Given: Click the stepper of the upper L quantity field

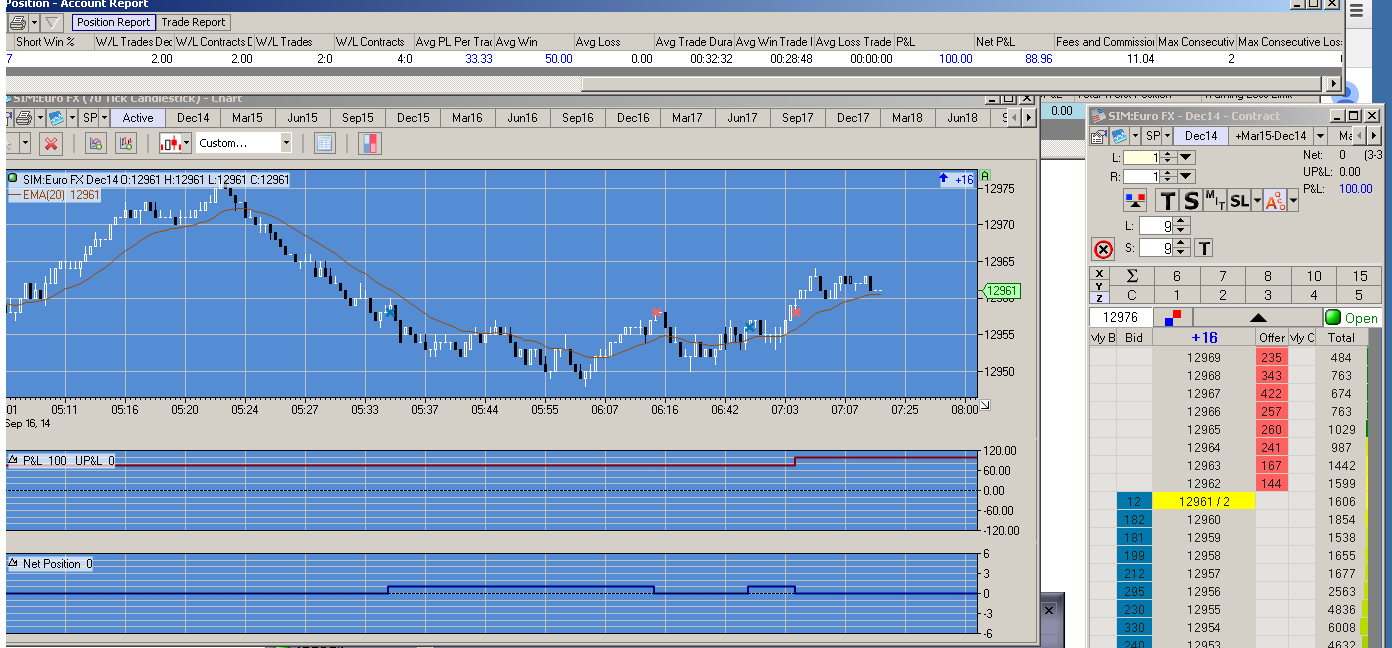Looking at the screenshot, I should pos(1168,158).
